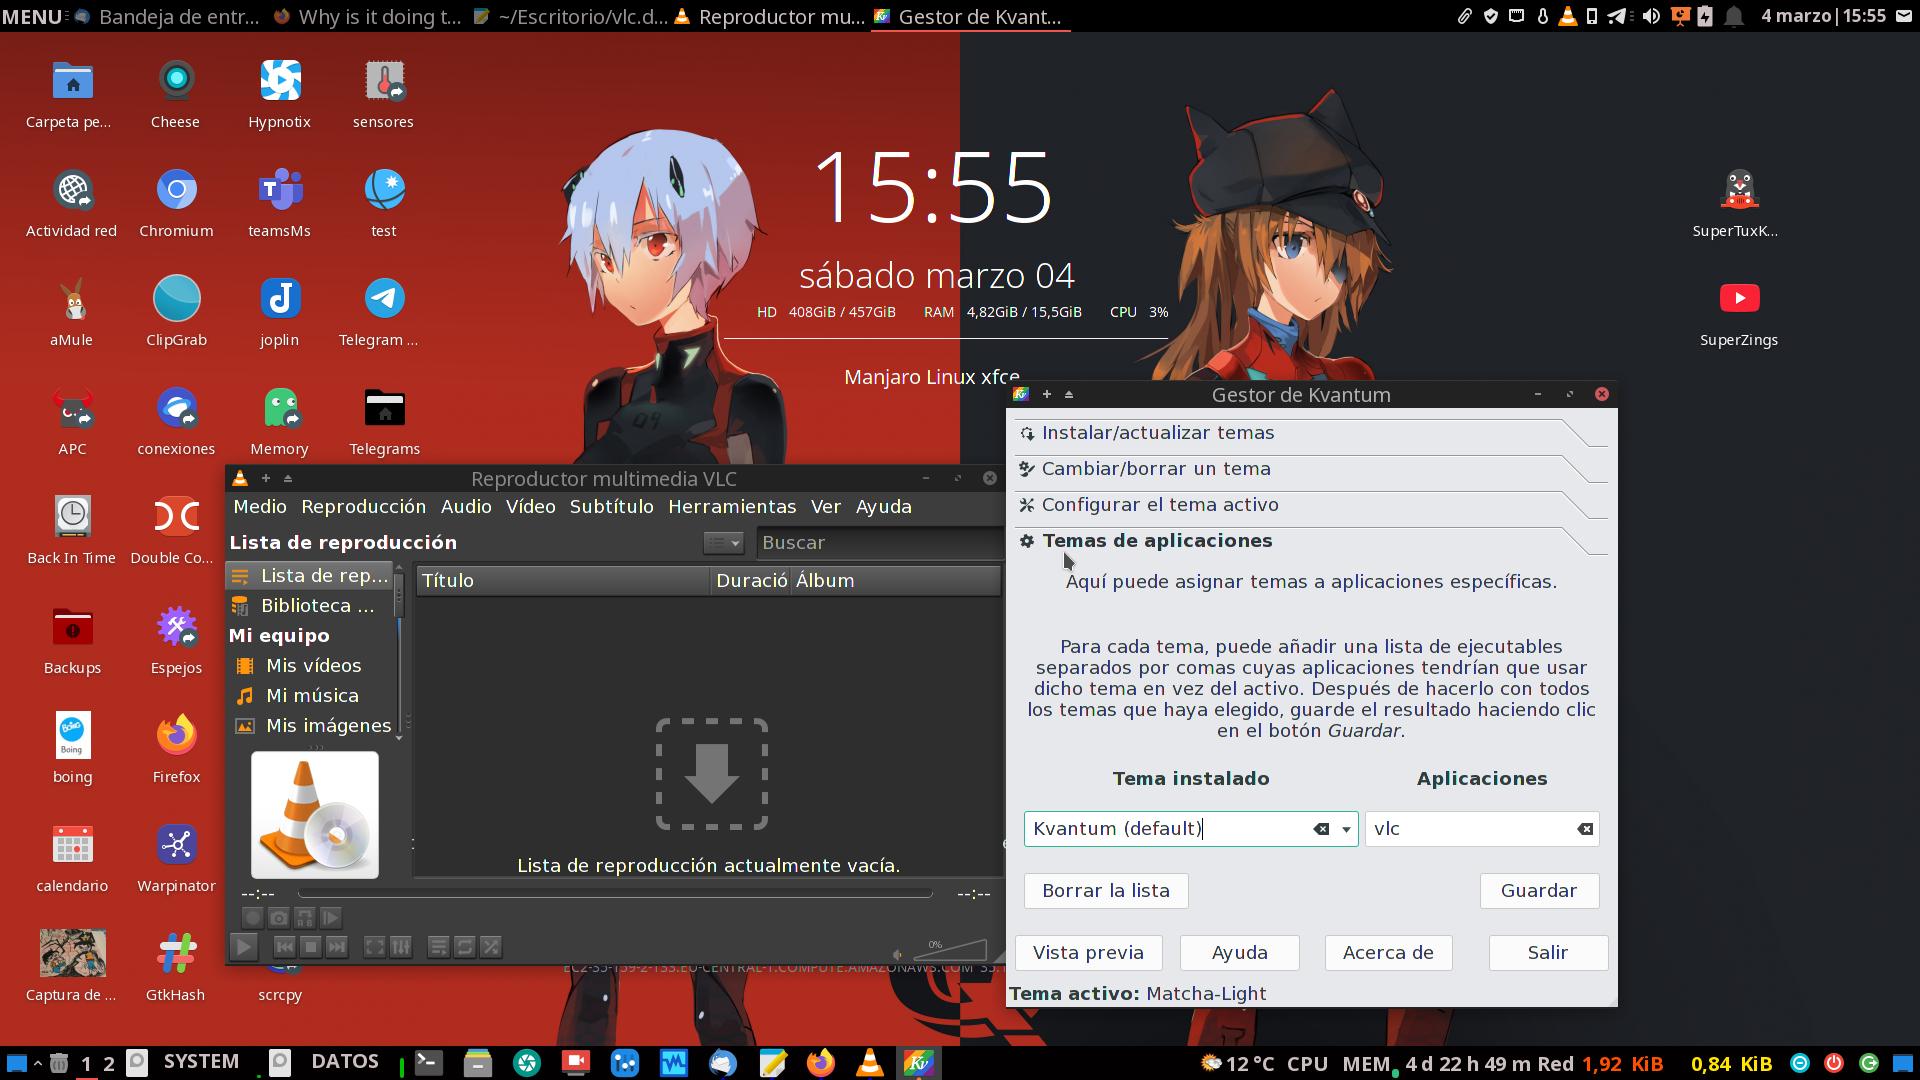The image size is (1920, 1080).
Task: Open VLC playlist view mode dropdown
Action: (723, 543)
